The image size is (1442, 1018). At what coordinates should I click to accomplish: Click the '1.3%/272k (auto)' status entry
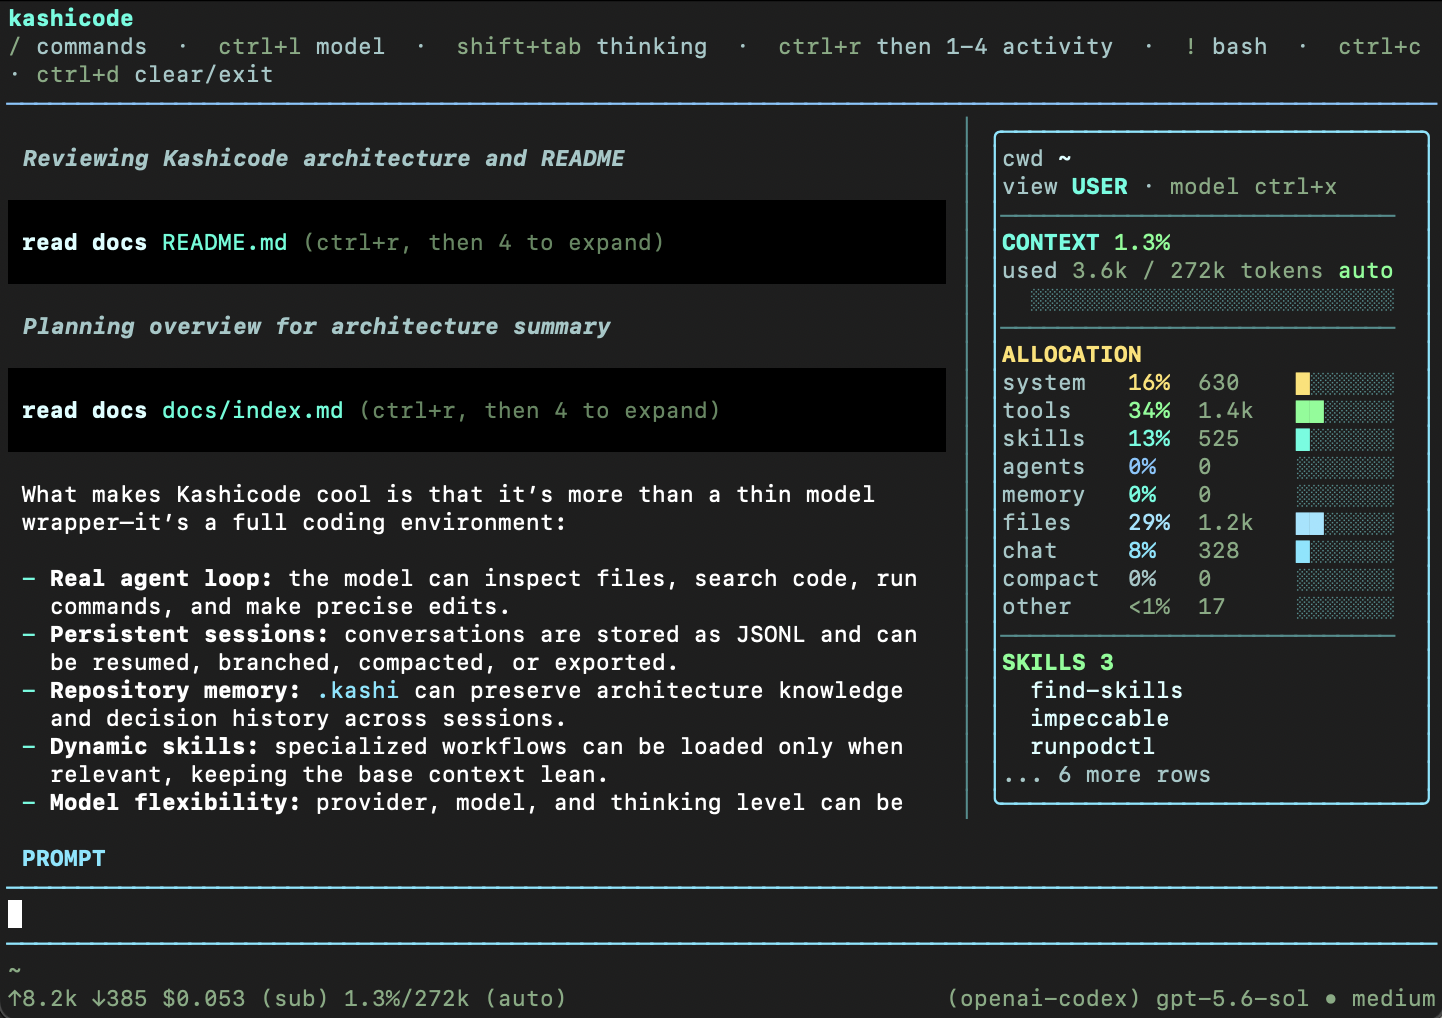[455, 998]
